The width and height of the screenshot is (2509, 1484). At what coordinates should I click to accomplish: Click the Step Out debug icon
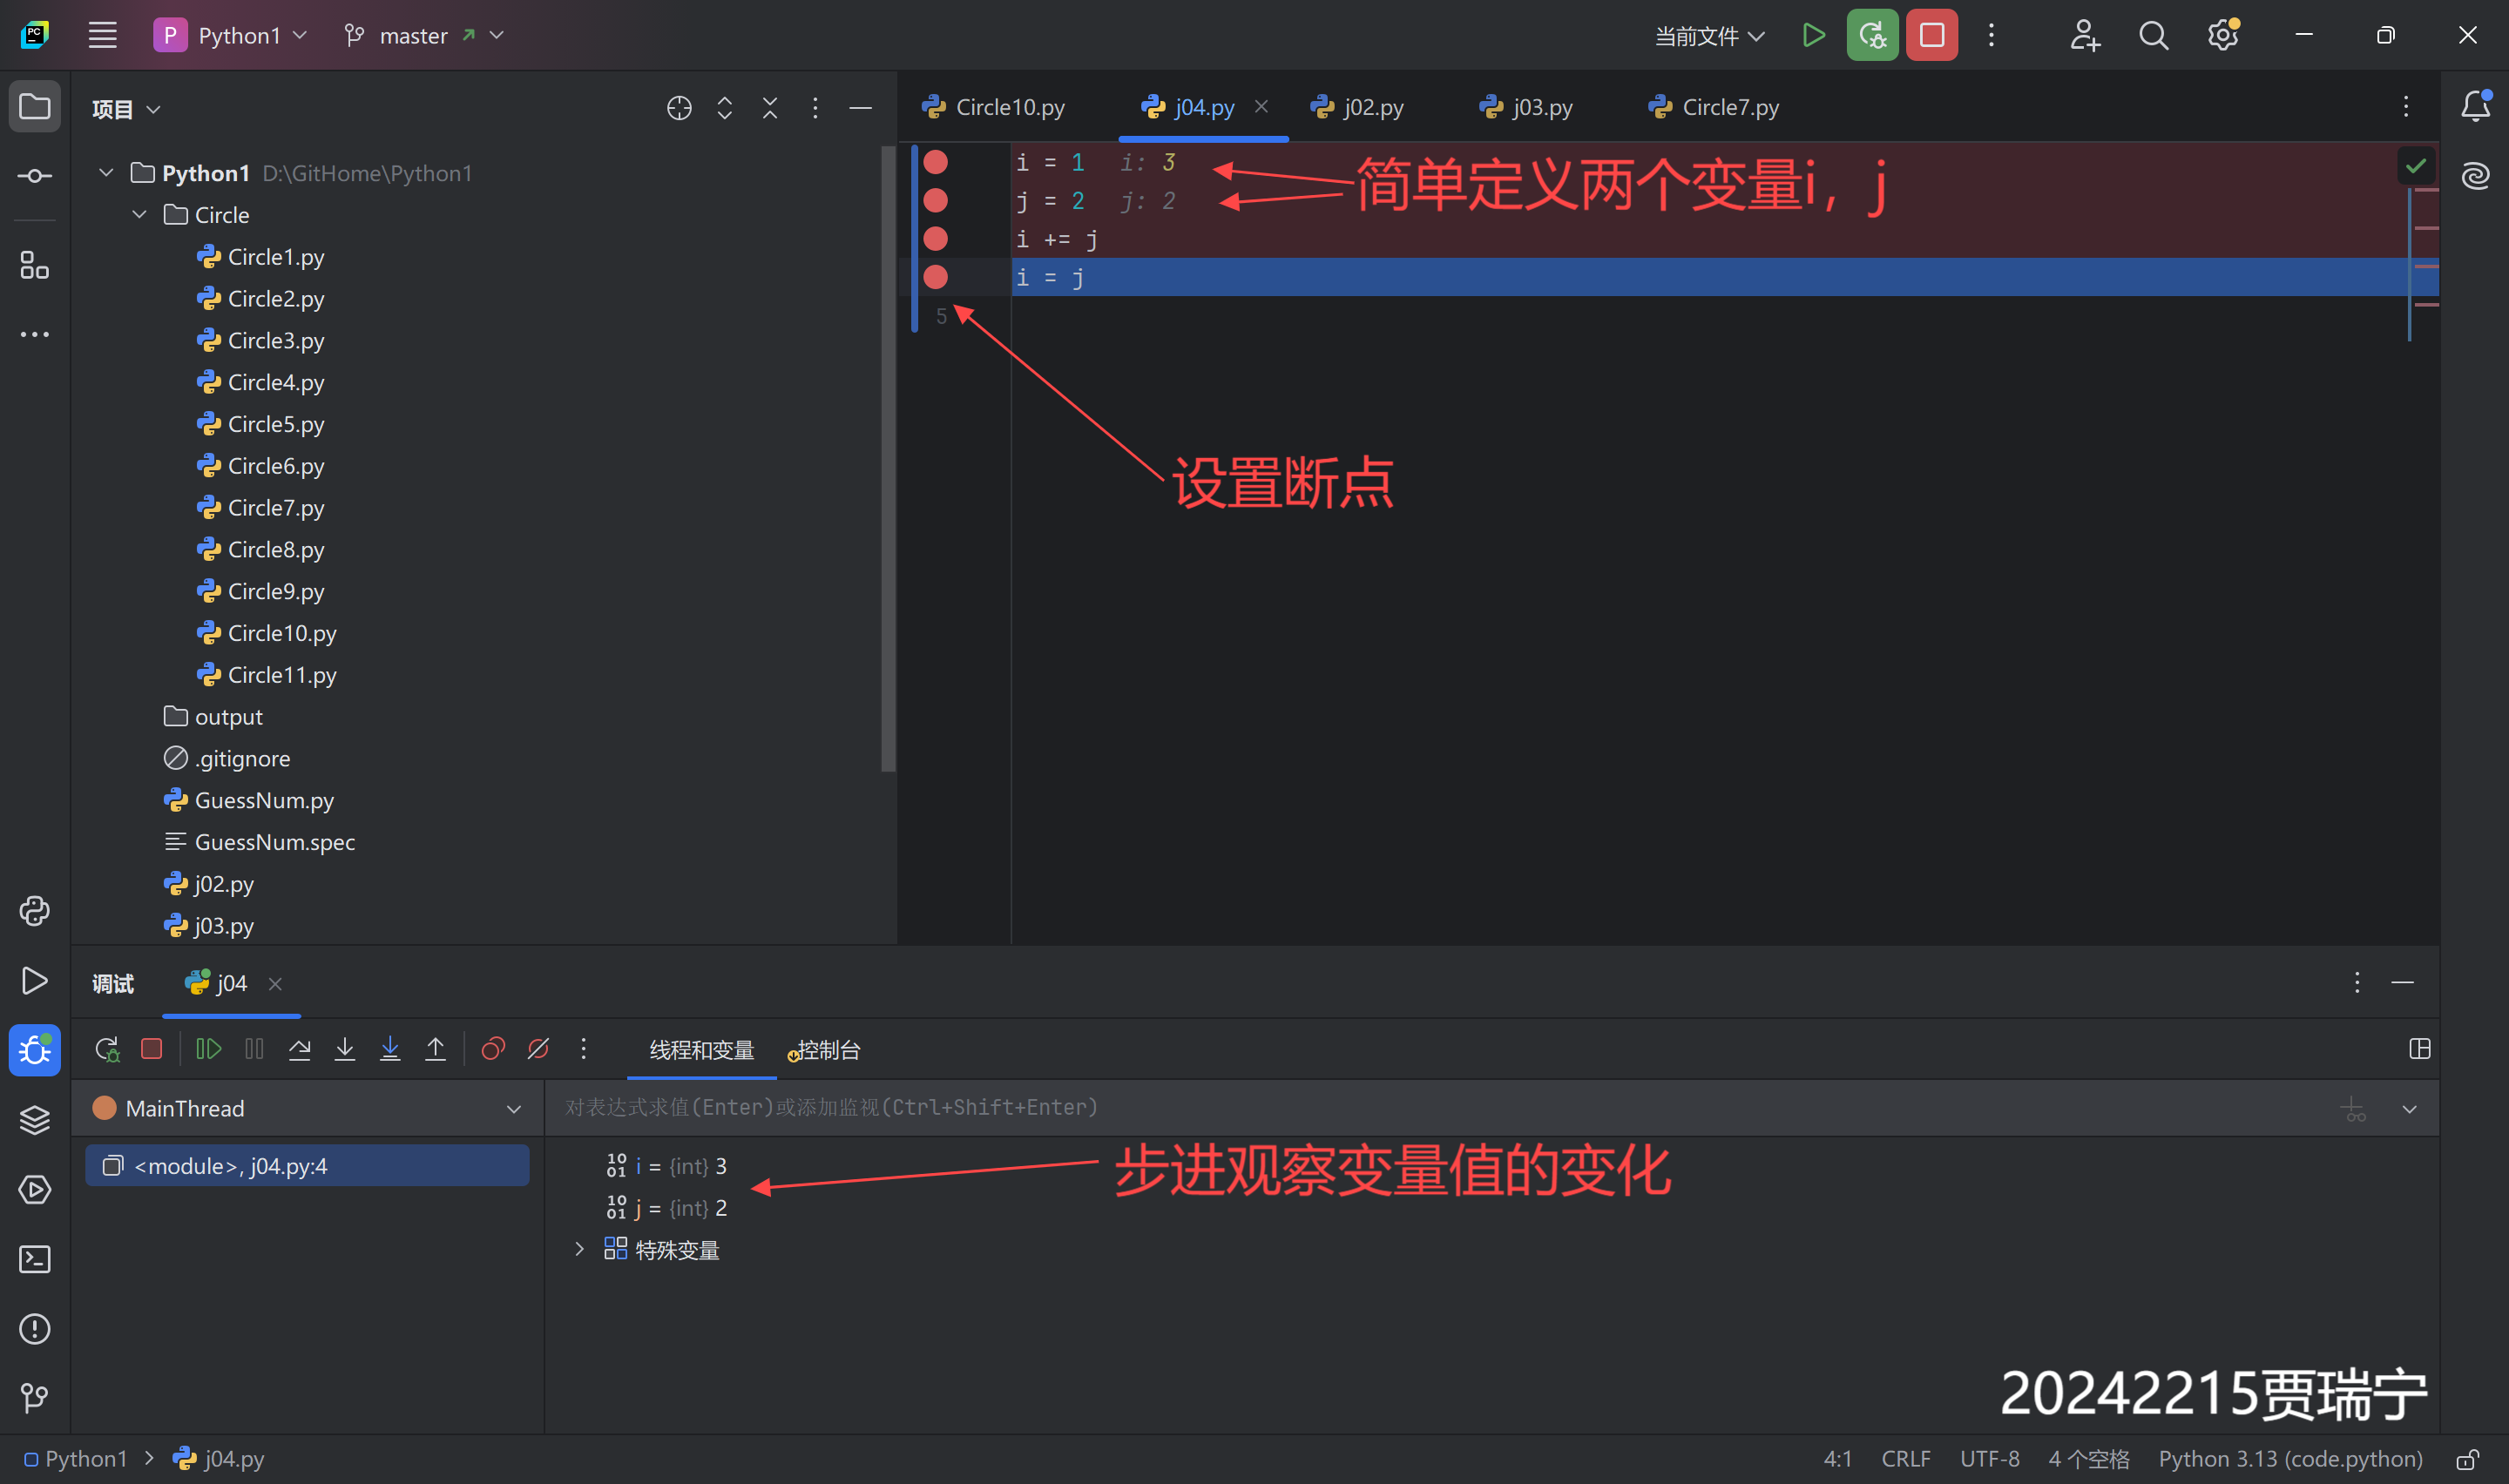(x=435, y=1049)
